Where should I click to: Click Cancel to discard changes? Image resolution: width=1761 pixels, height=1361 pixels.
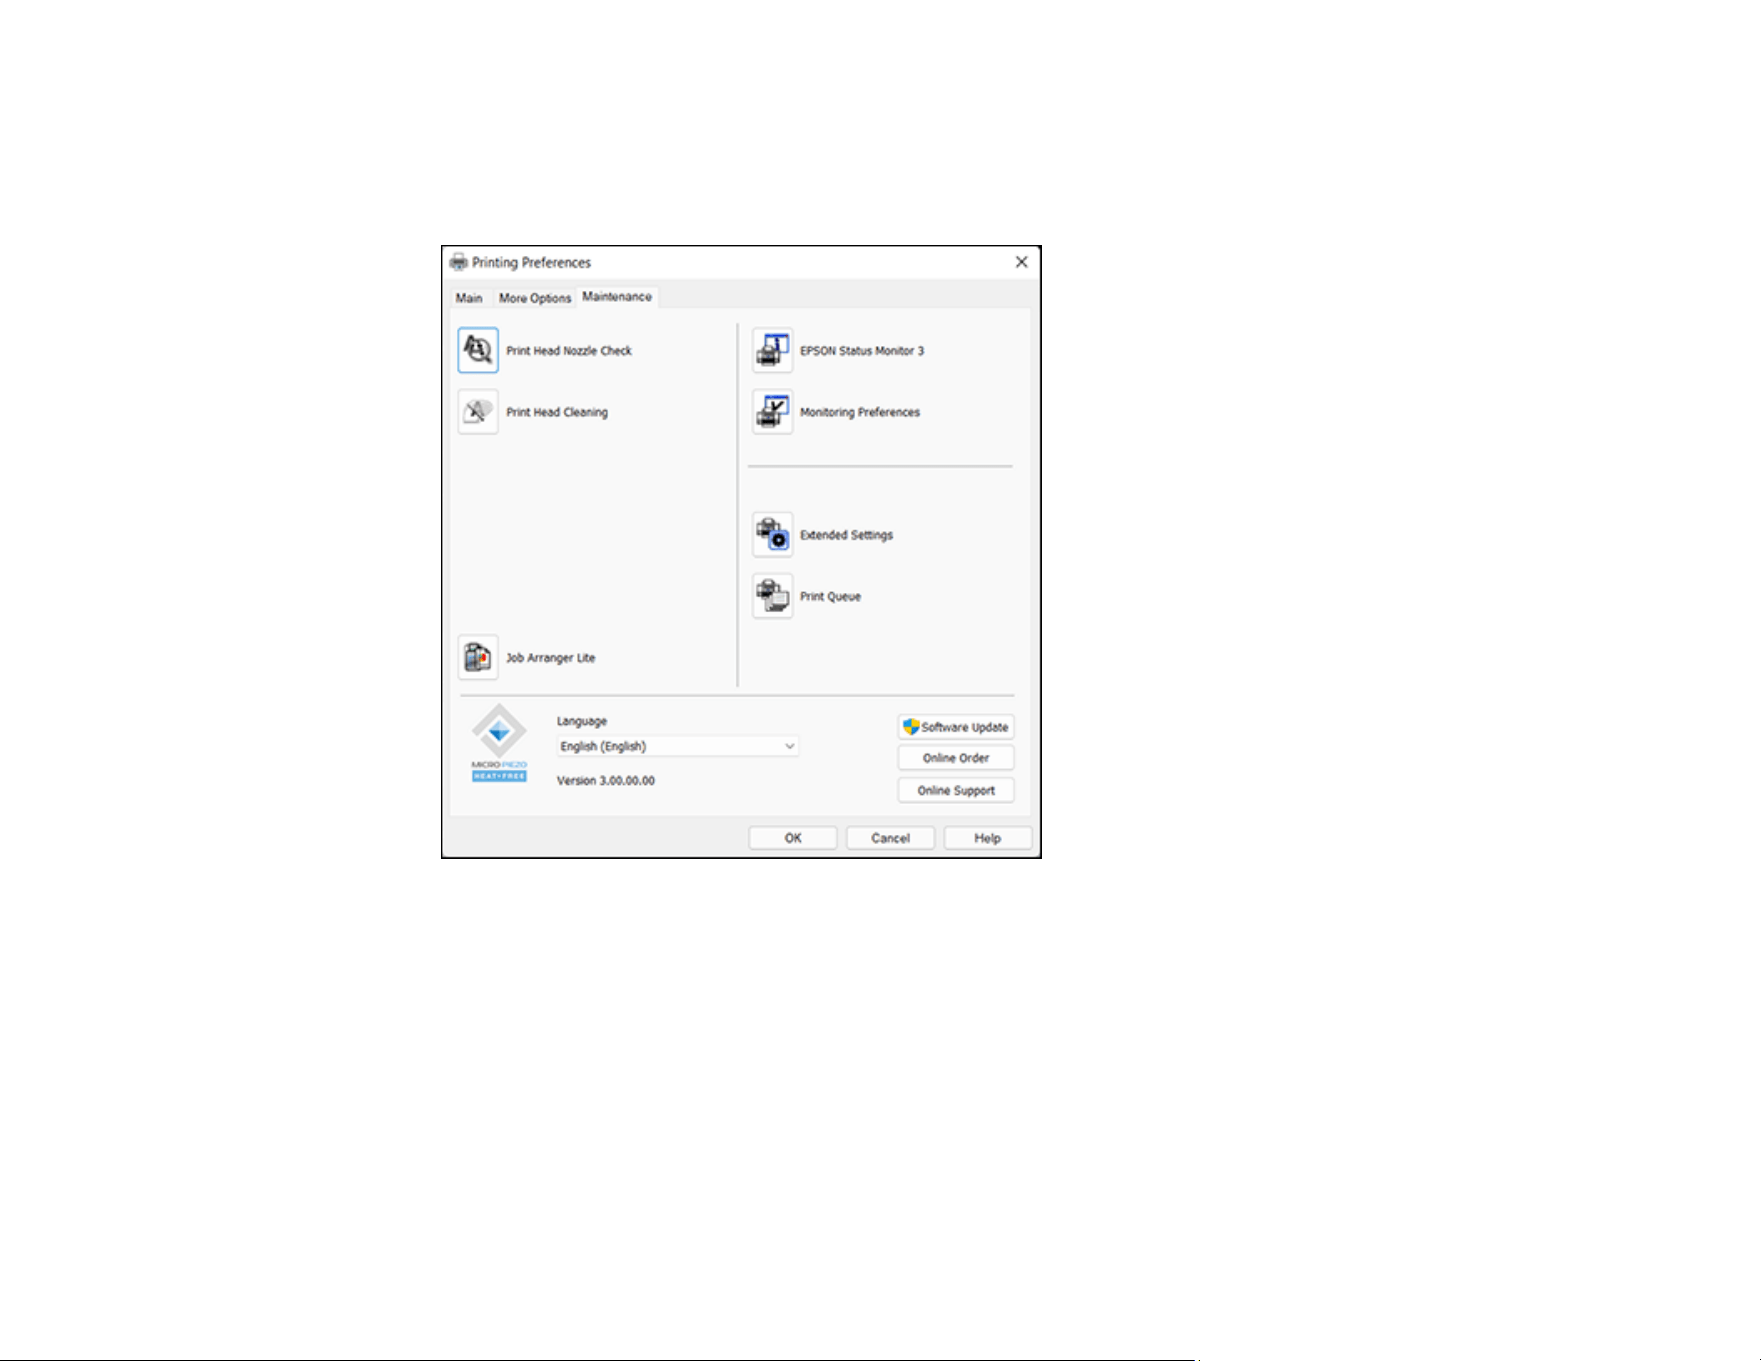(890, 838)
